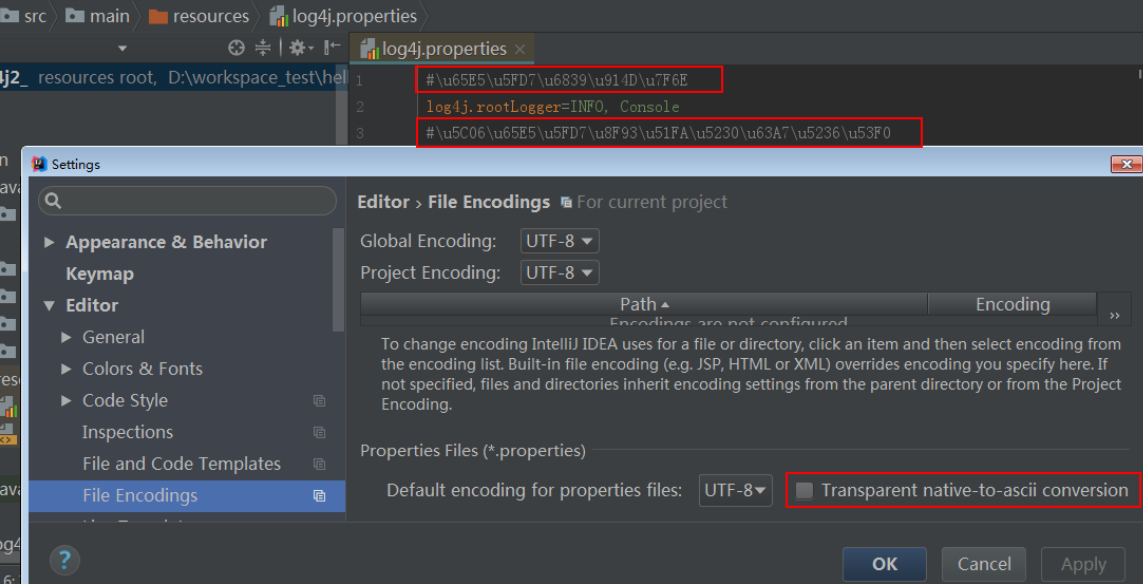
Task: Collapse the Editor settings group
Action: click(49, 306)
